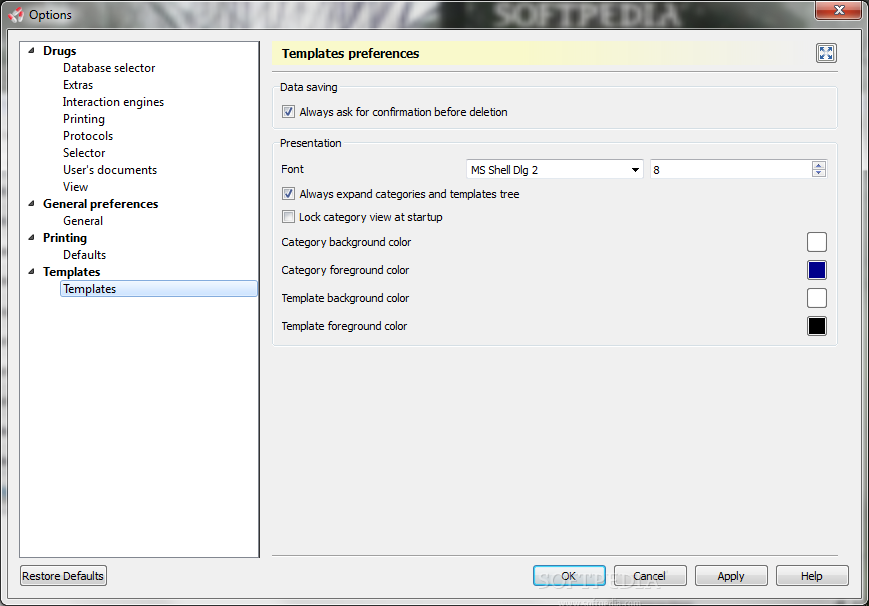Select the Selector tree item
Screen dimensions: 869x606
click(84, 153)
